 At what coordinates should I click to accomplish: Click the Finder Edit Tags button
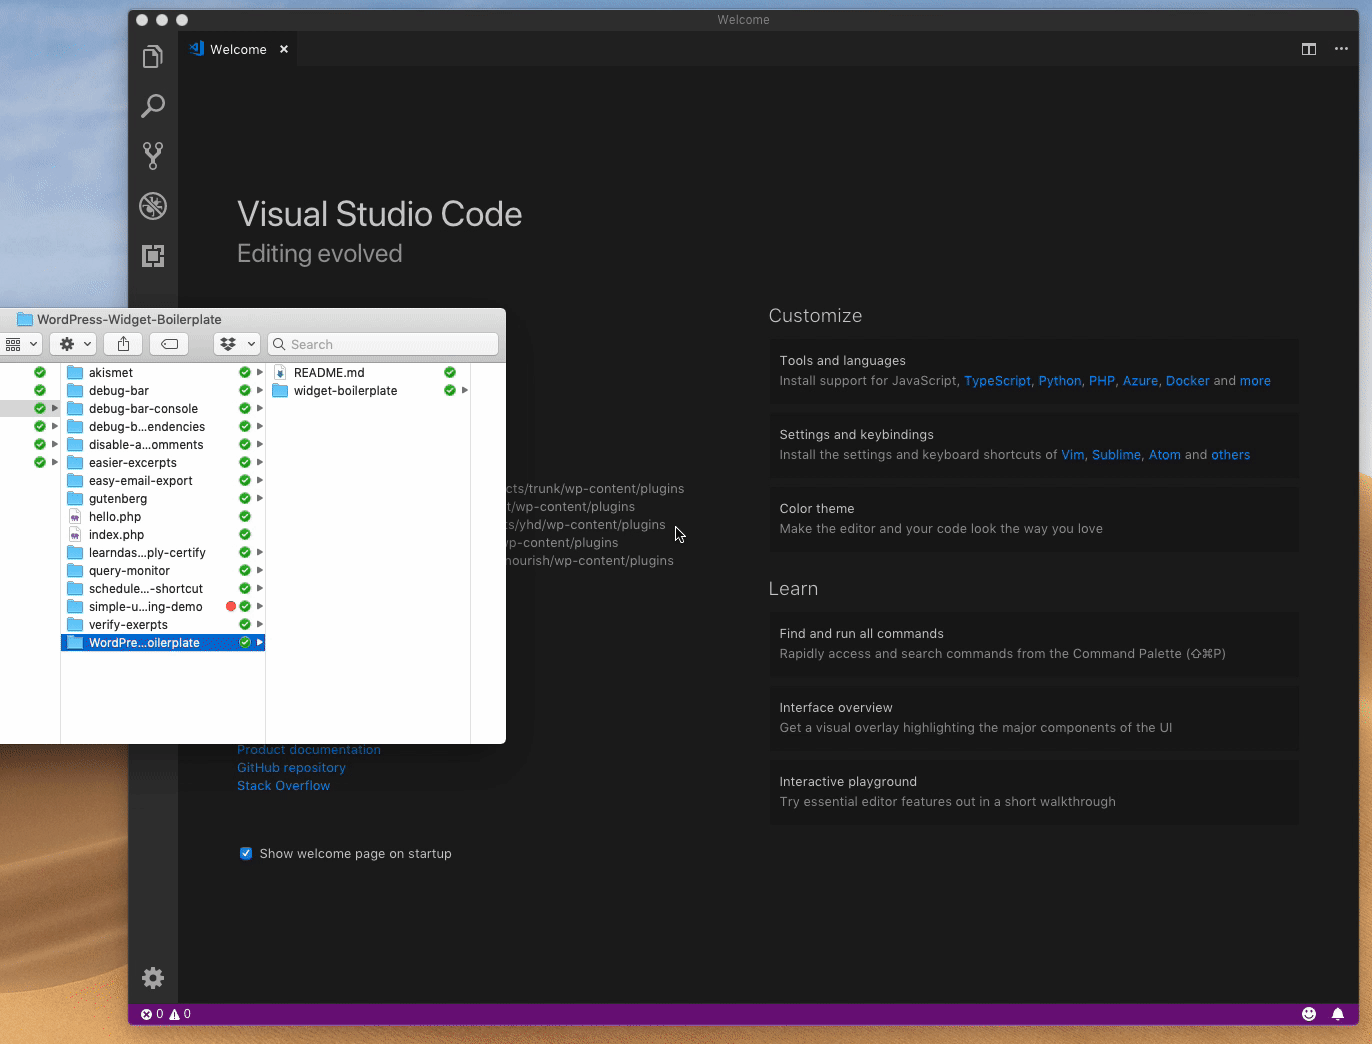tap(169, 344)
